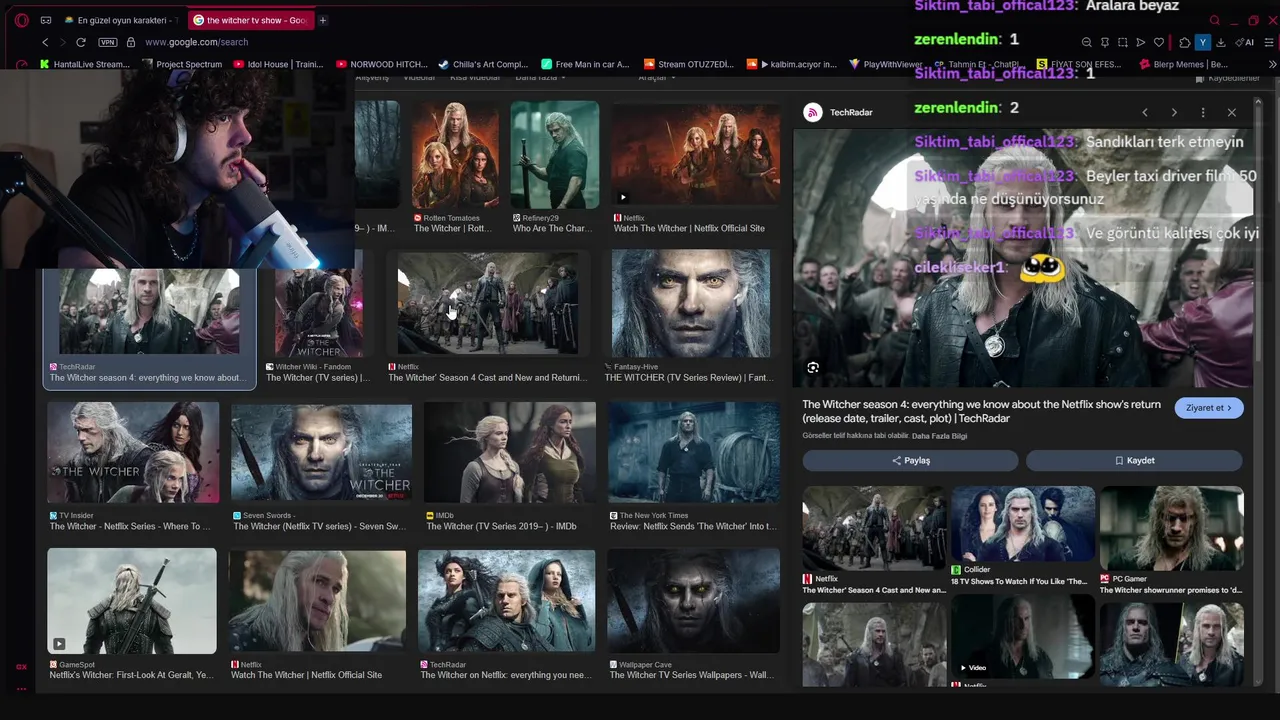Open 'Watch The Witcher | Netflix Official Site' top result
The width and height of the screenshot is (1280, 720).
pyautogui.click(x=696, y=155)
